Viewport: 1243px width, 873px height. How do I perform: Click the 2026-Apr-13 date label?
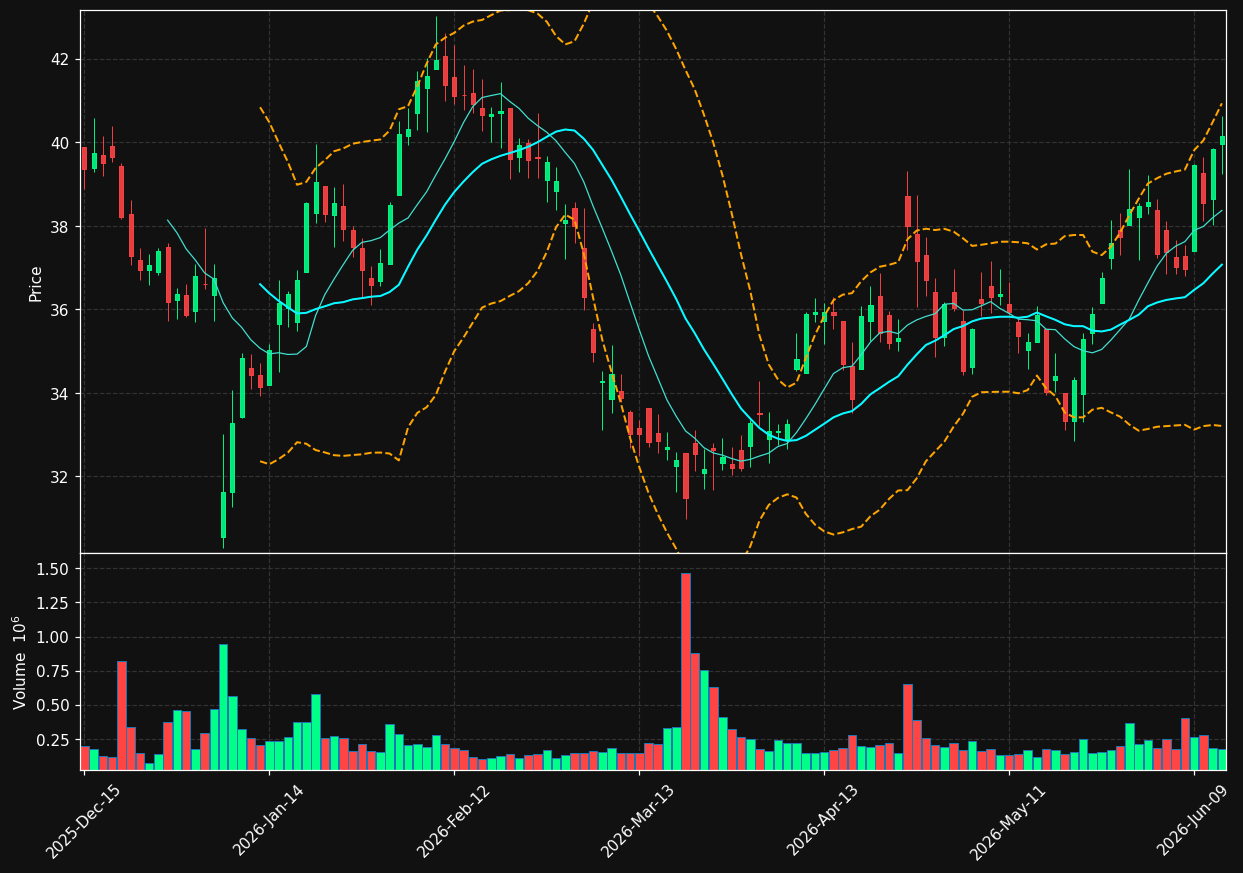(822, 821)
